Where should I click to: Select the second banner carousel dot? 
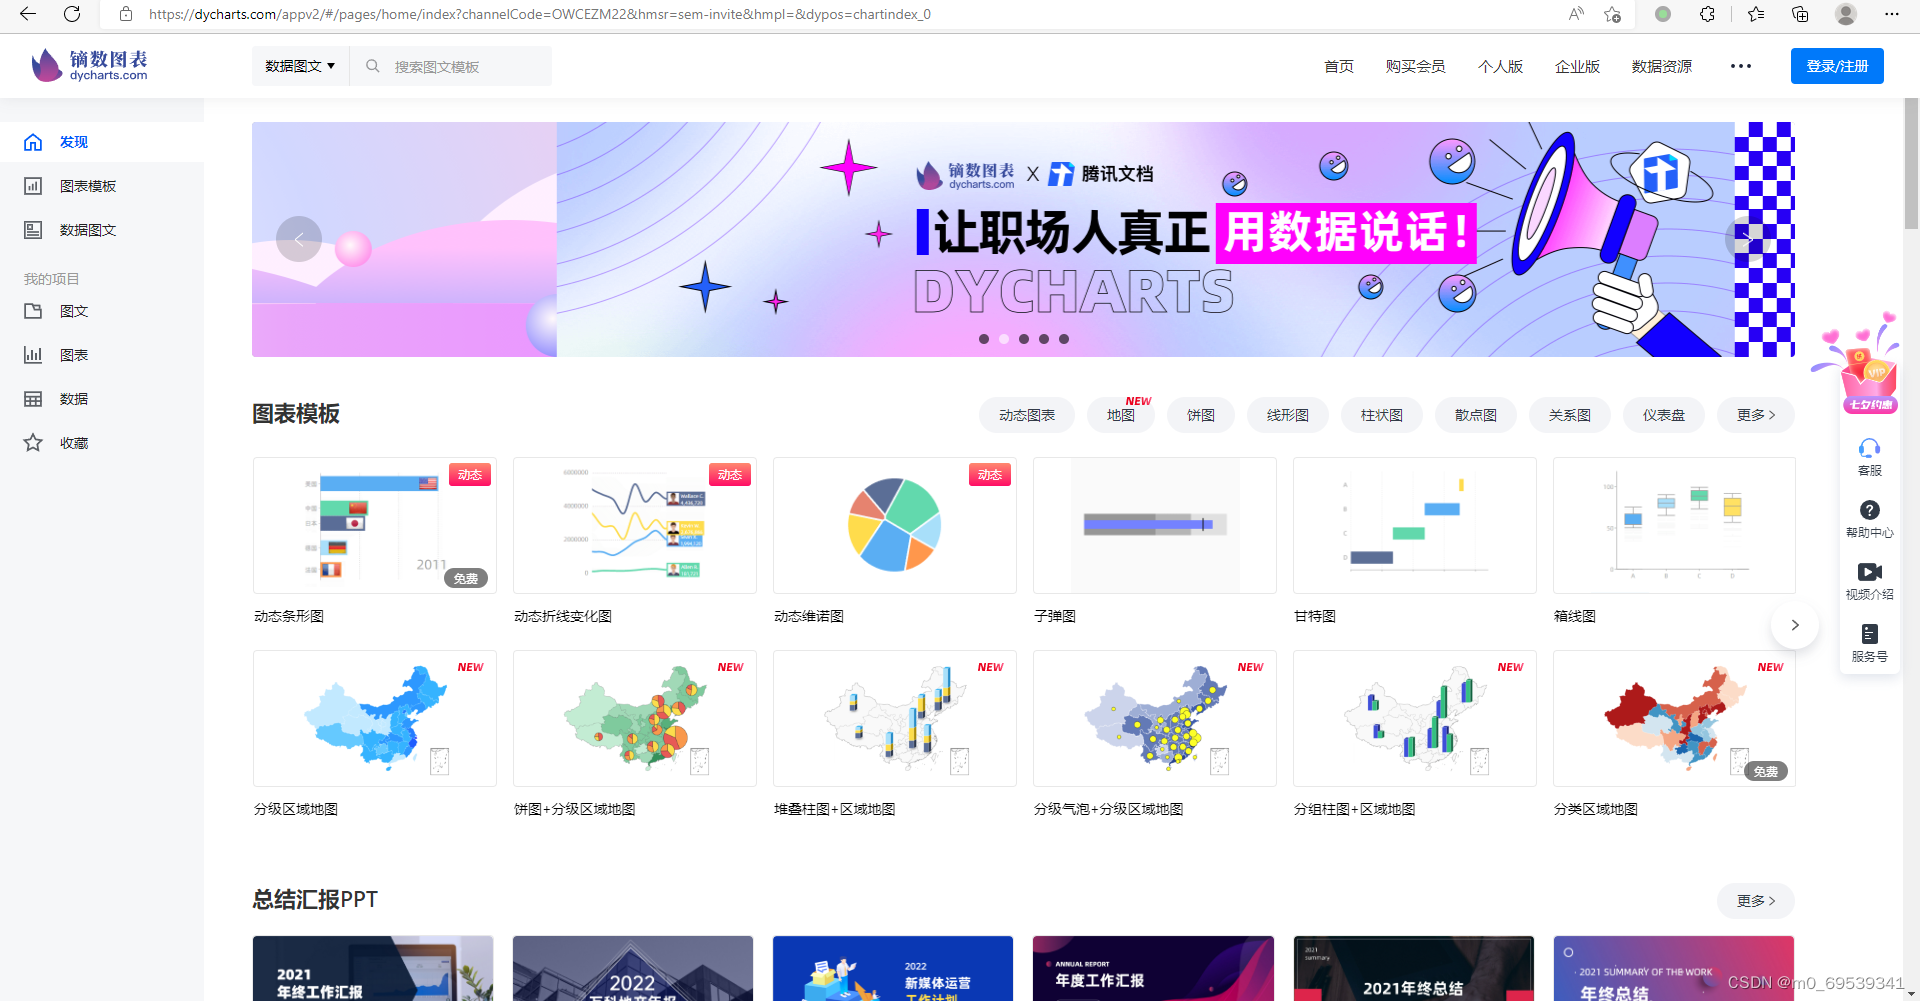pyautogui.click(x=1004, y=339)
